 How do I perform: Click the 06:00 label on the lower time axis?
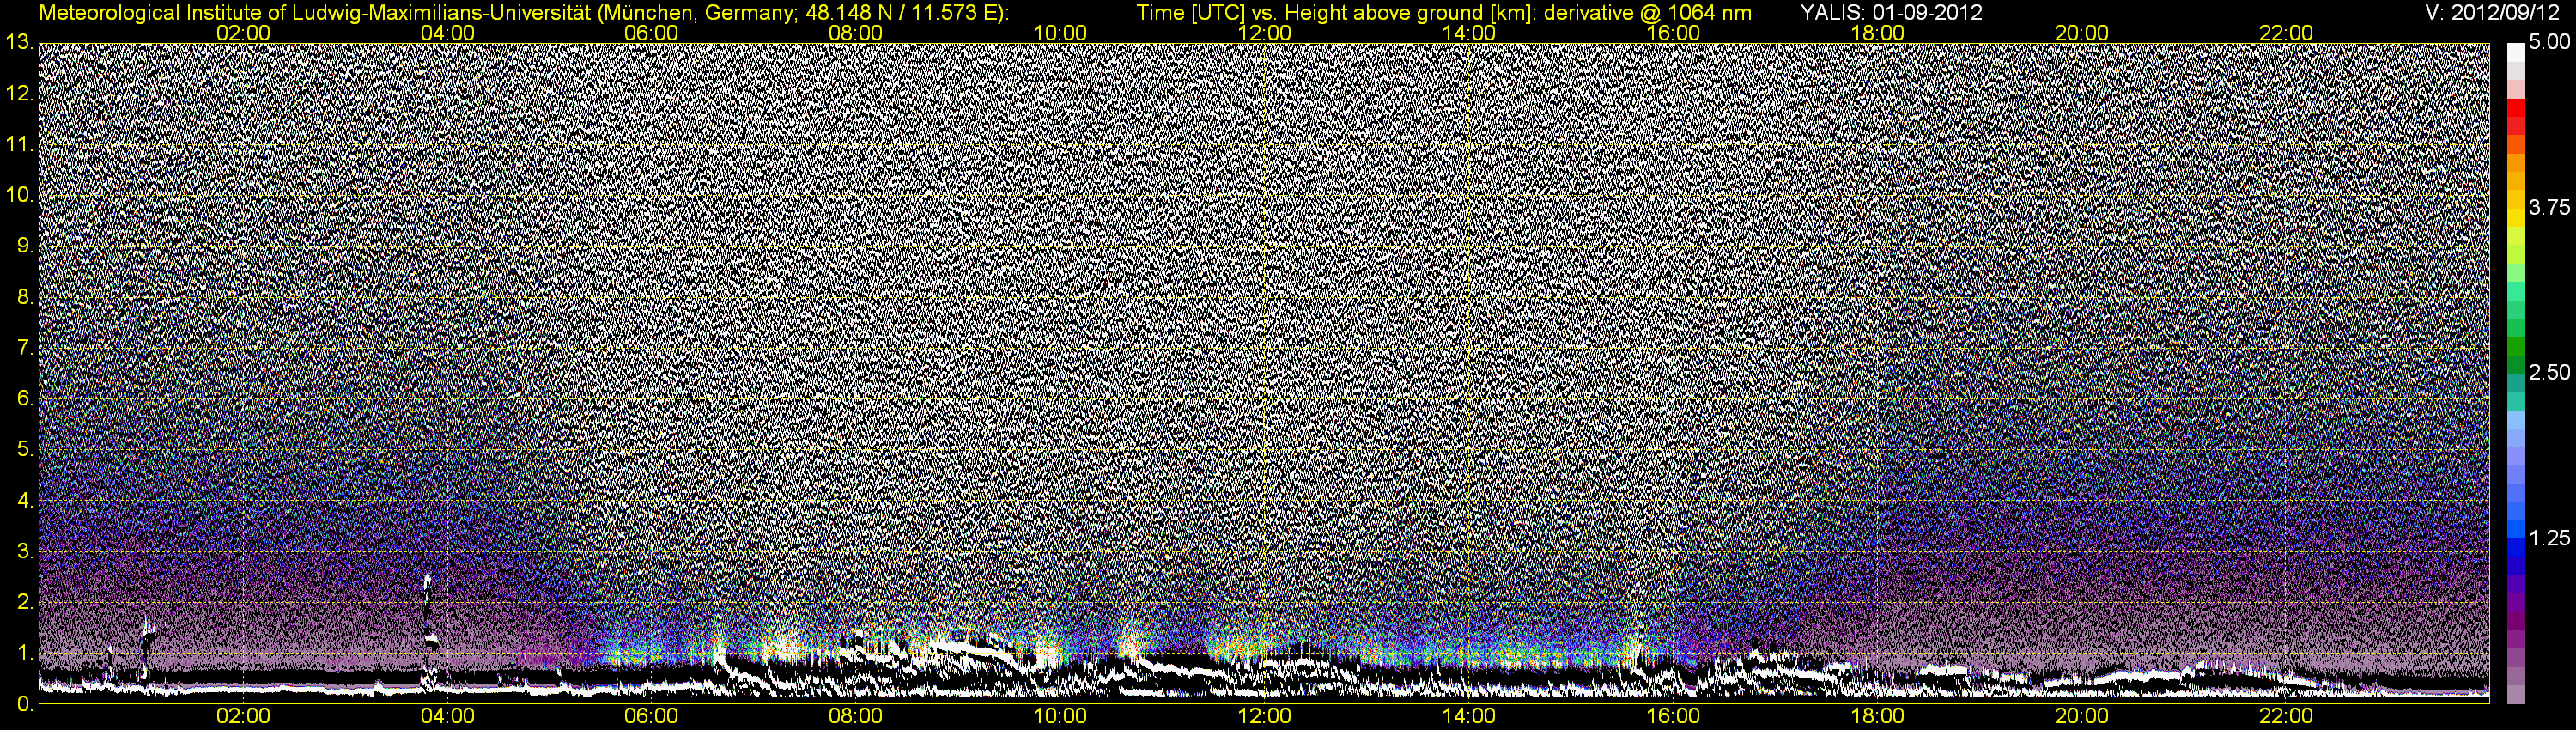click(651, 716)
